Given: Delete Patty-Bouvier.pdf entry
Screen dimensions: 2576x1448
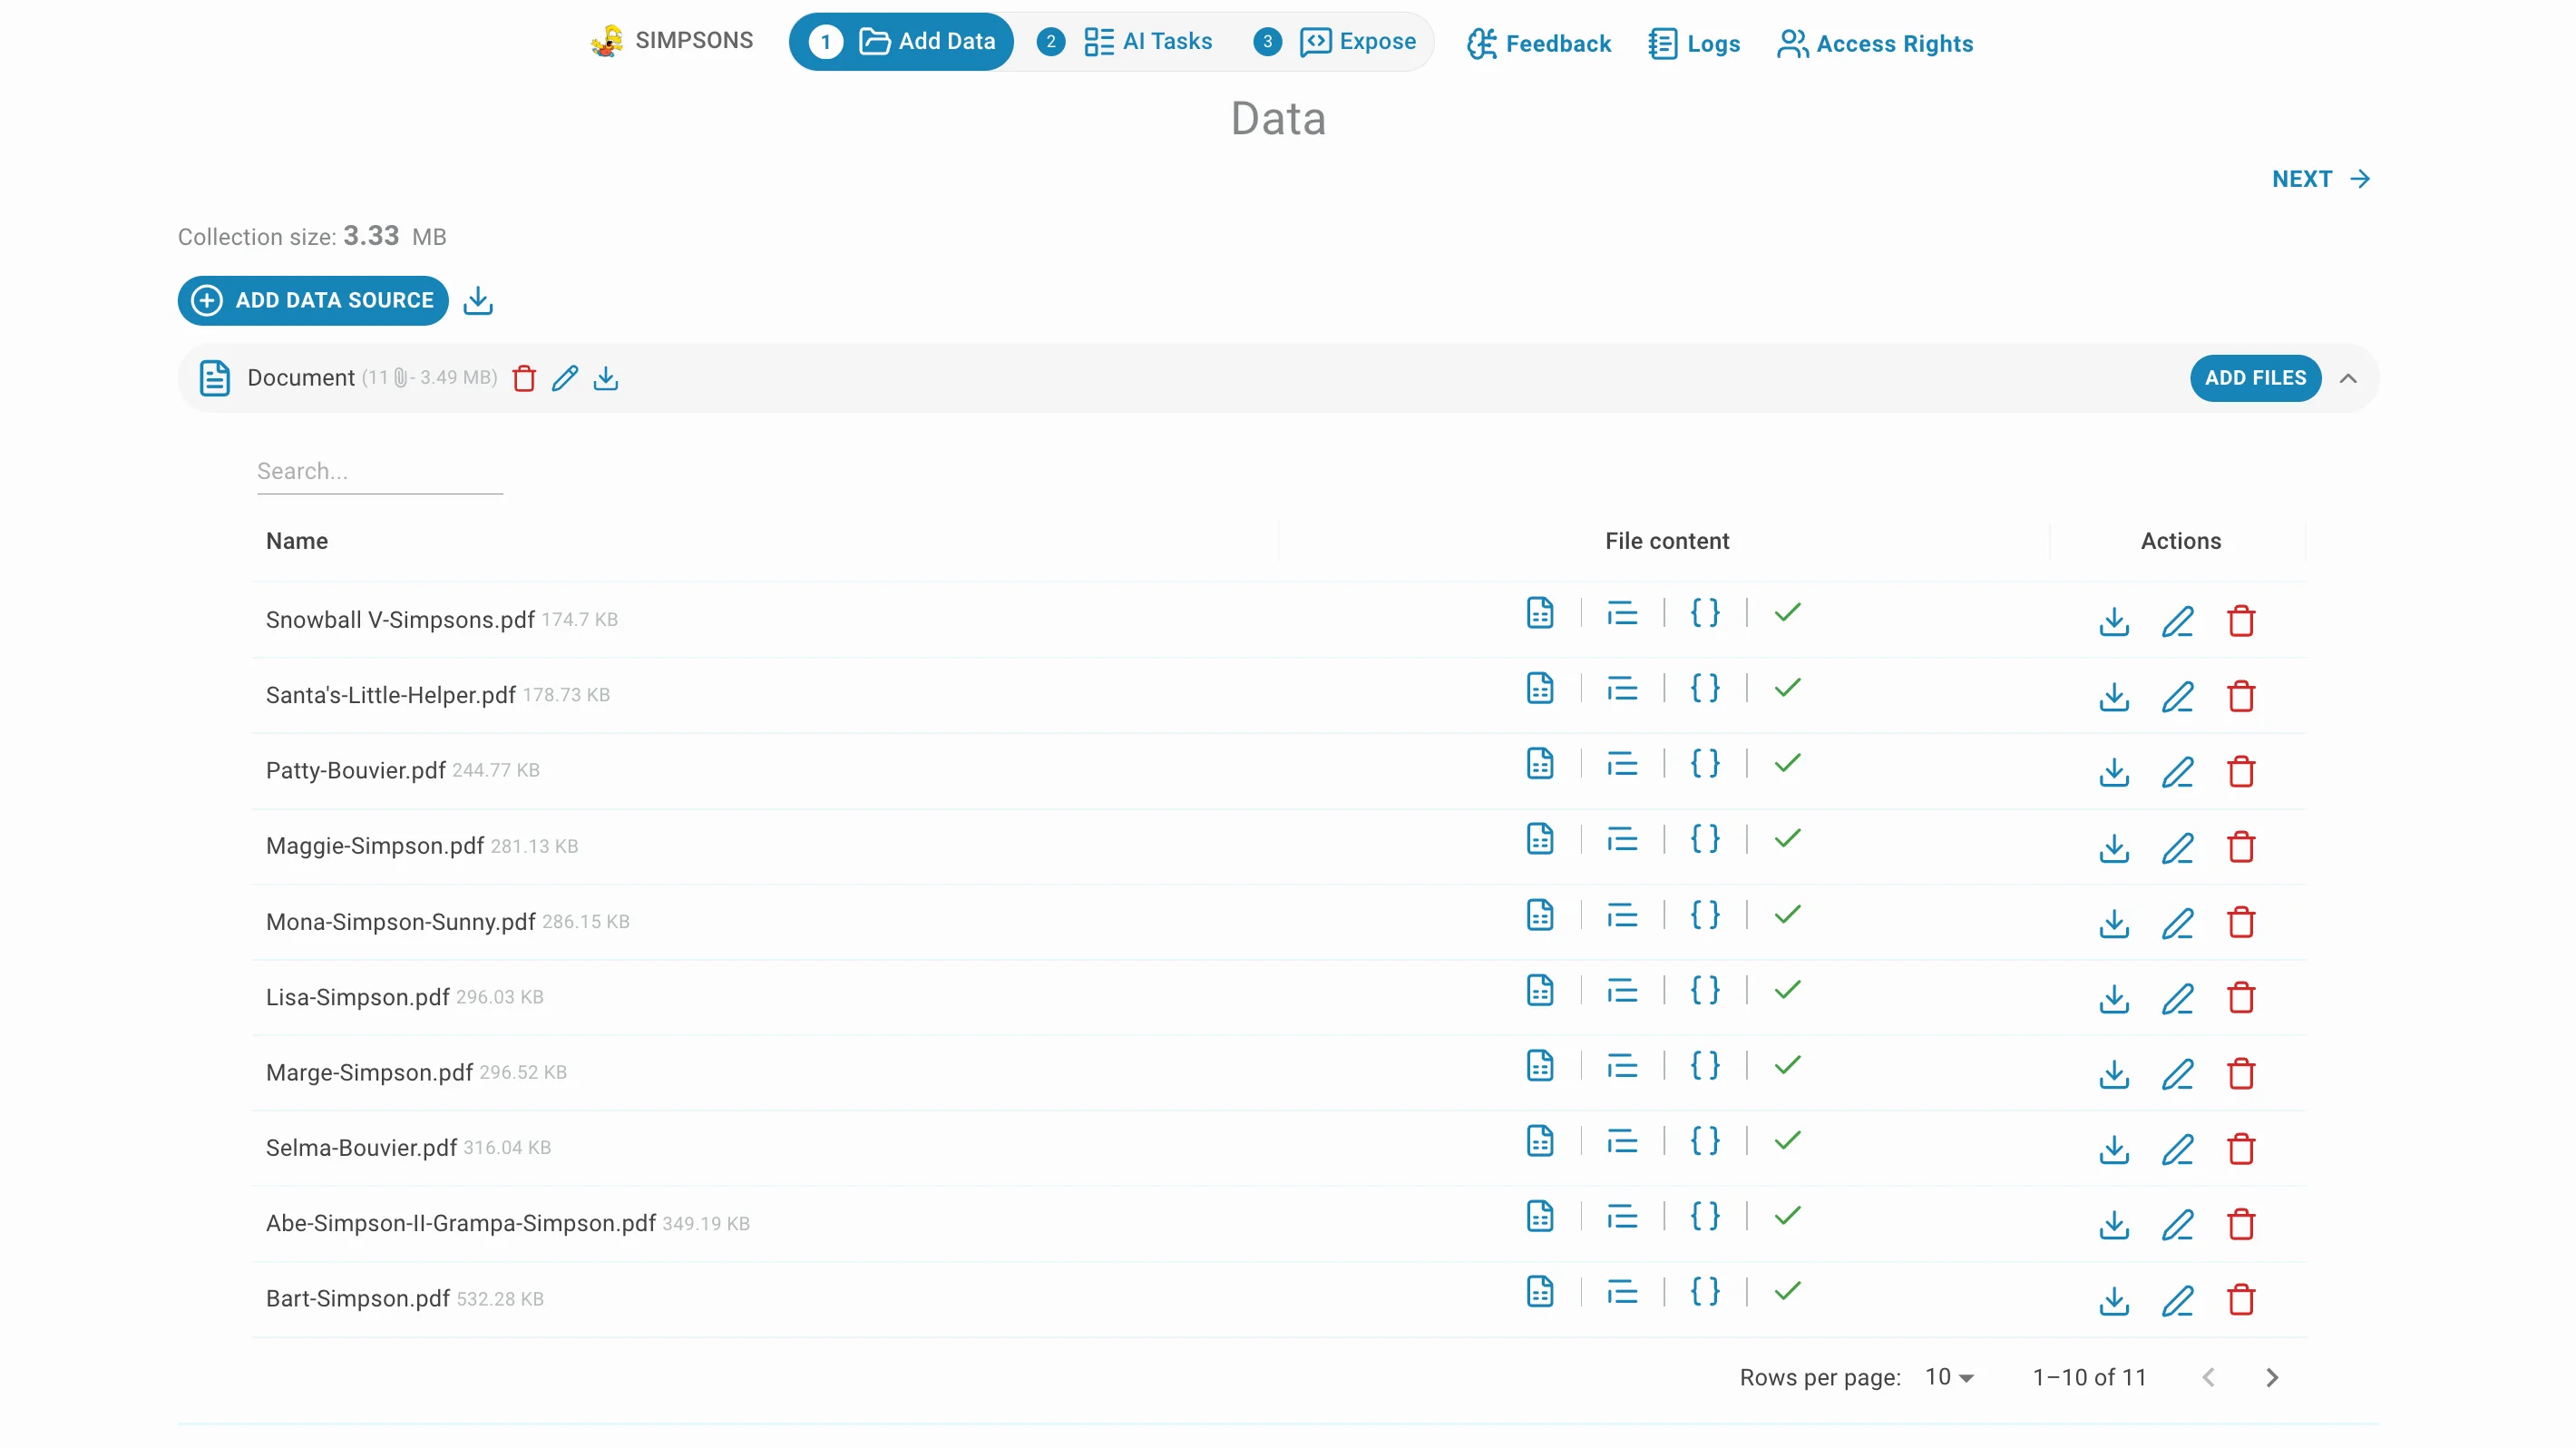Looking at the screenshot, I should (x=2241, y=772).
